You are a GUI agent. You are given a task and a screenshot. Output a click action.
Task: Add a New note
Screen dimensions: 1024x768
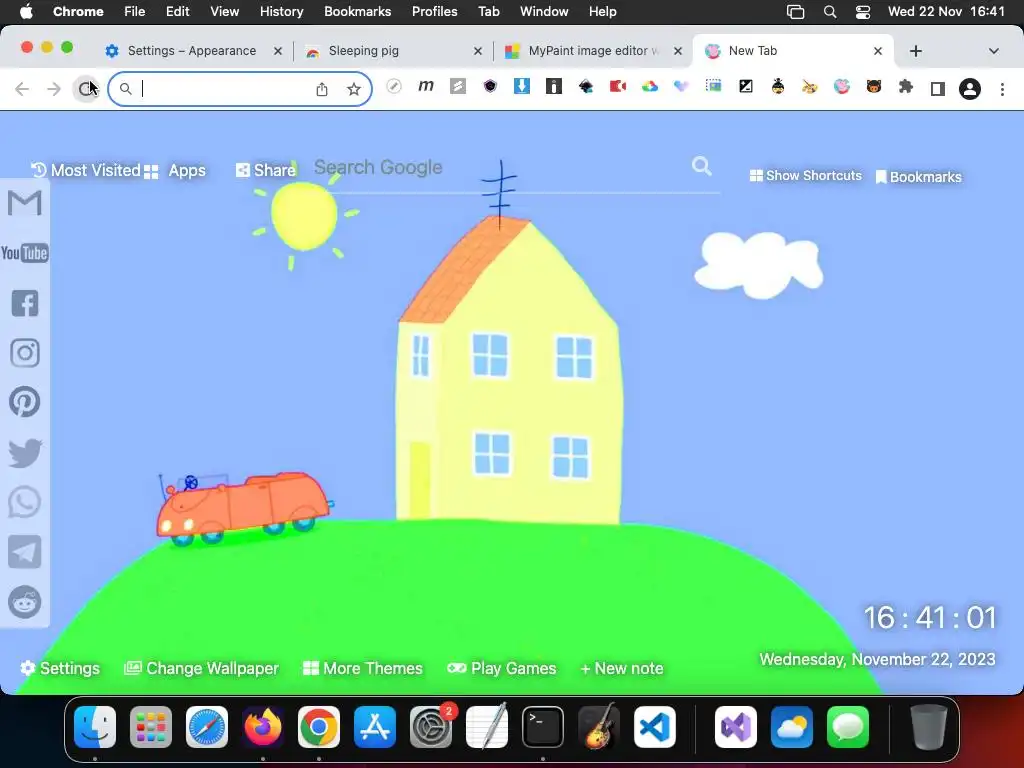tap(622, 668)
